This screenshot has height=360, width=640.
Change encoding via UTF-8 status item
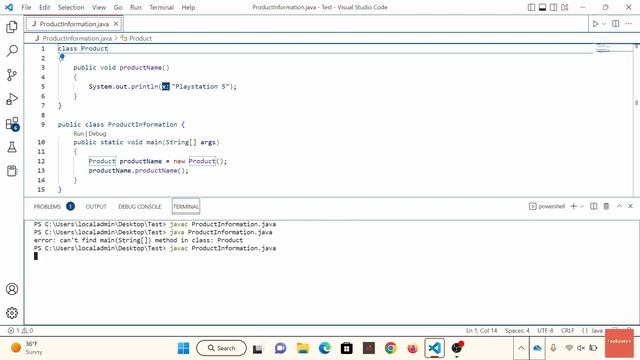tap(545, 331)
